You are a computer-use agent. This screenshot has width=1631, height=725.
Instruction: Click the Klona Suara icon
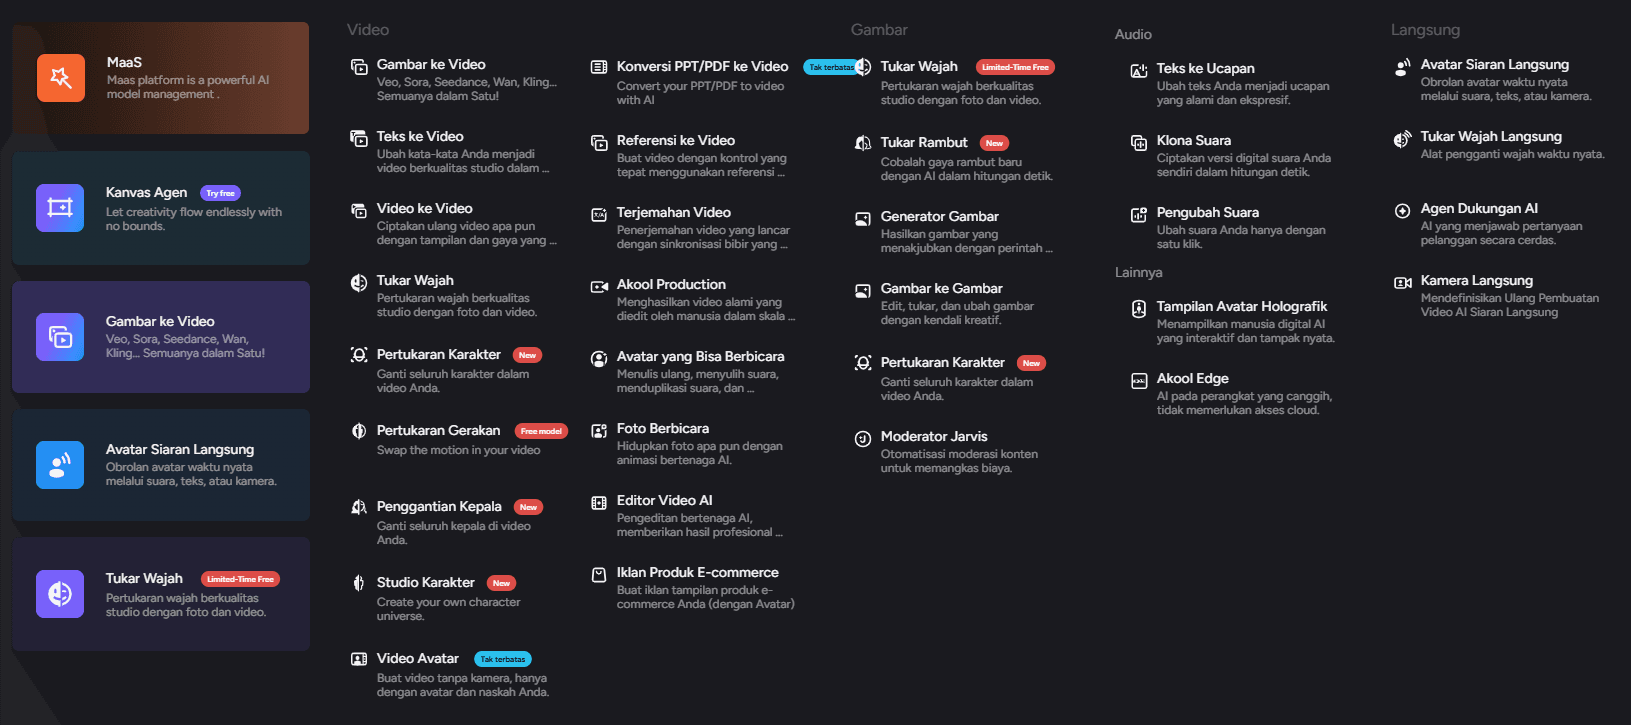(x=1138, y=142)
